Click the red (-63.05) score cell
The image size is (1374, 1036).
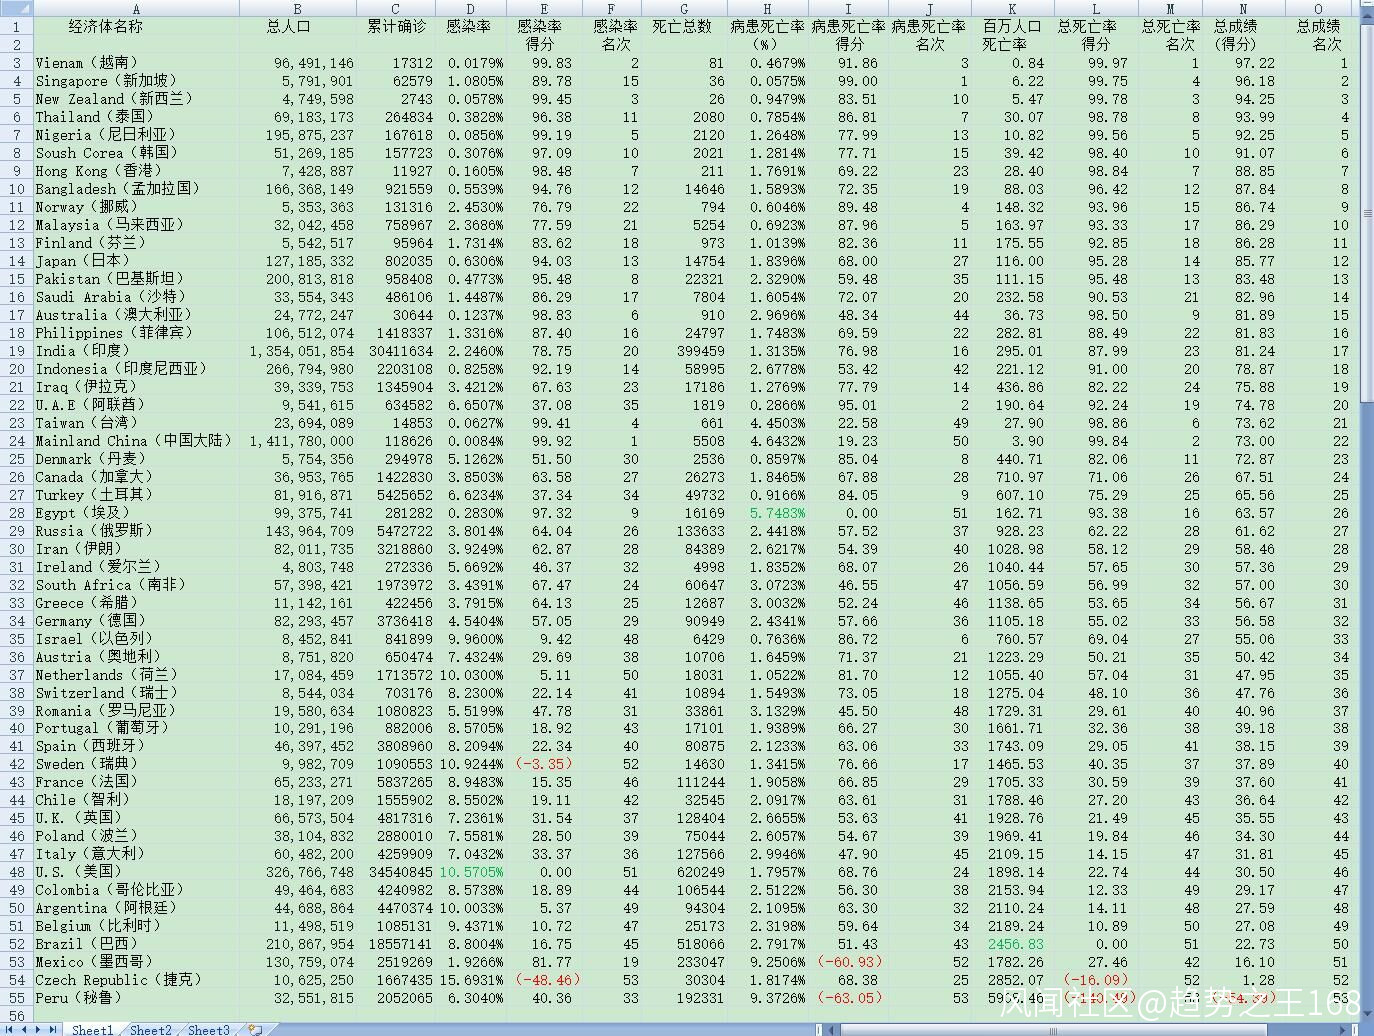pyautogui.click(x=848, y=998)
